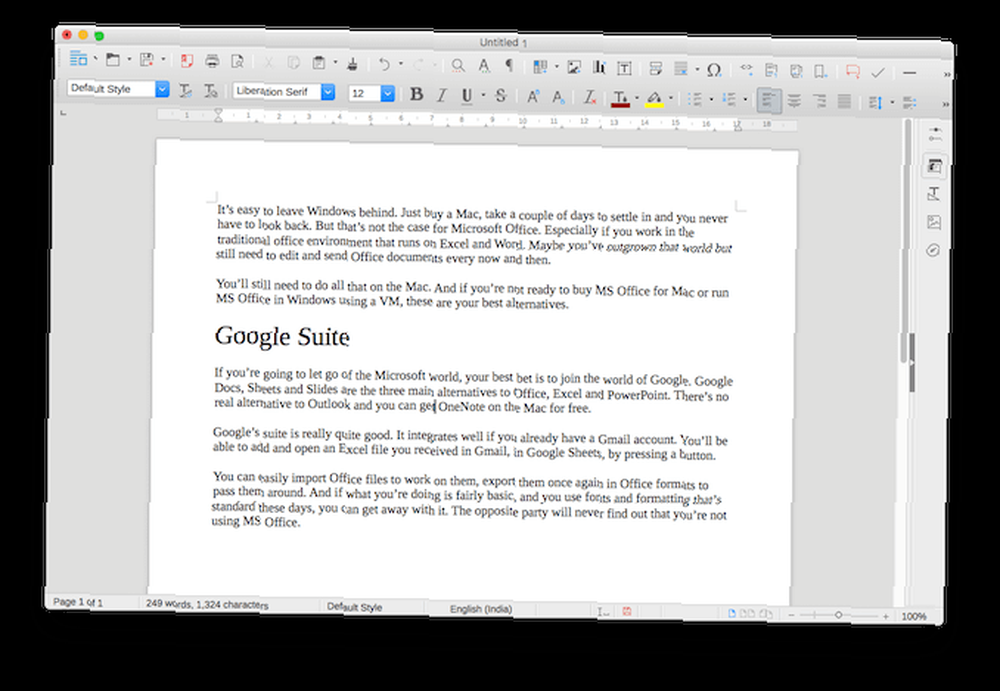Screen dimensions: 1000x691
Task: Click the Paste clipboard icon
Action: pyautogui.click(x=319, y=63)
